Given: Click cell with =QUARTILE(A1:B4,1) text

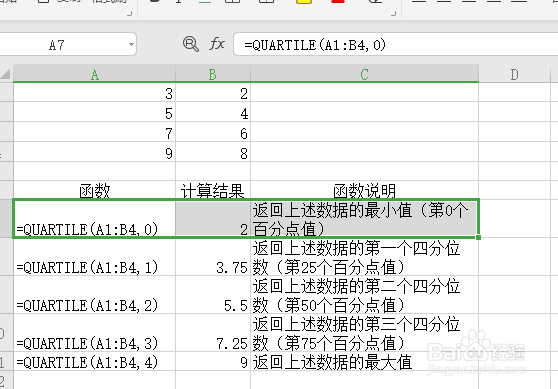Looking at the screenshot, I should [94, 257].
